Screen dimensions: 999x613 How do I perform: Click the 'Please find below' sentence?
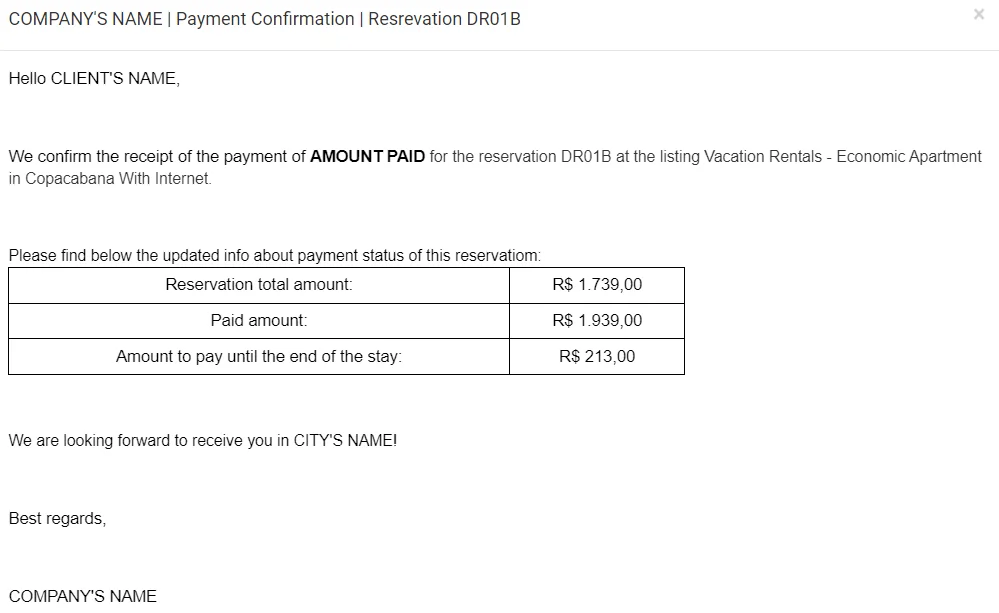click(275, 256)
